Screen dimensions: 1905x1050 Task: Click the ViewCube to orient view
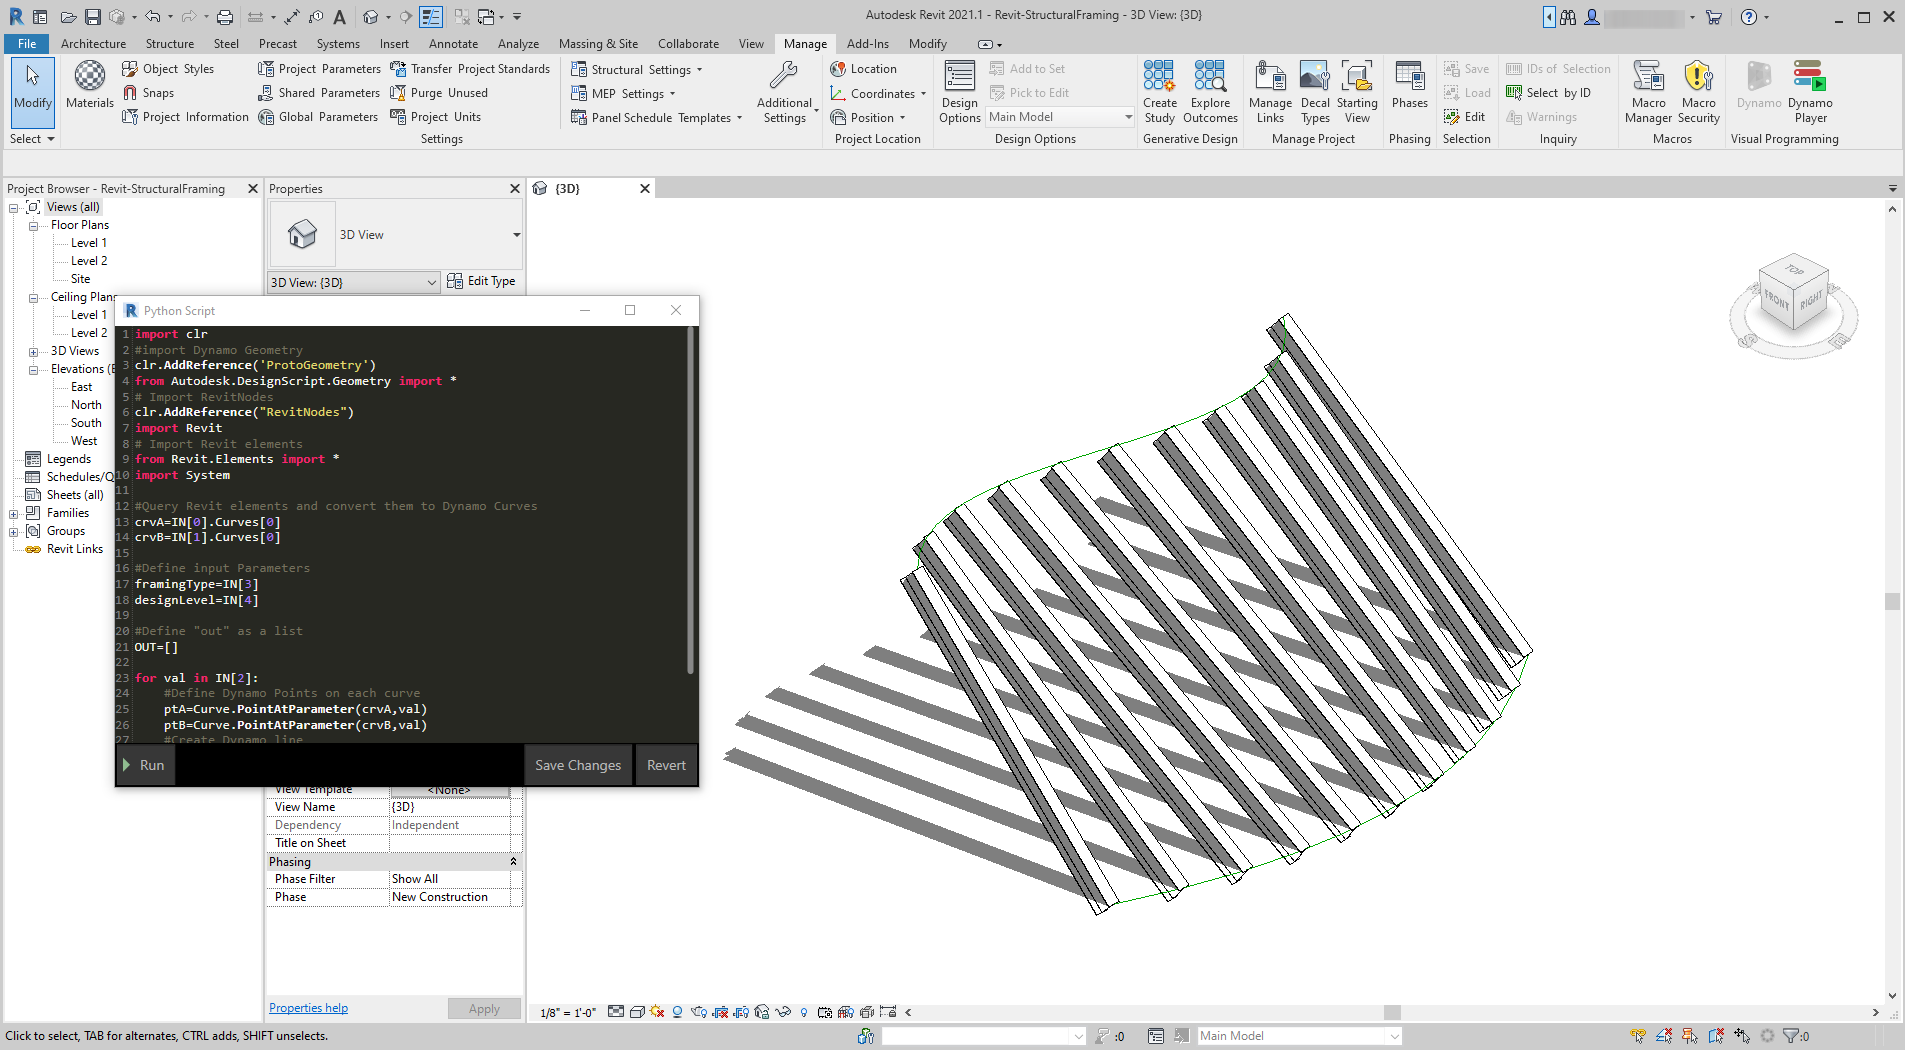tap(1794, 294)
